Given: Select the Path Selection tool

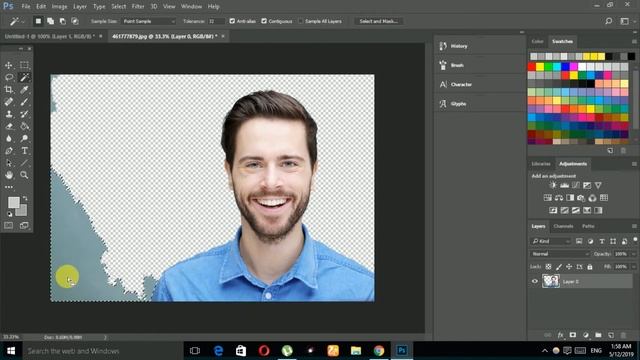Looking at the screenshot, I should click(9, 163).
